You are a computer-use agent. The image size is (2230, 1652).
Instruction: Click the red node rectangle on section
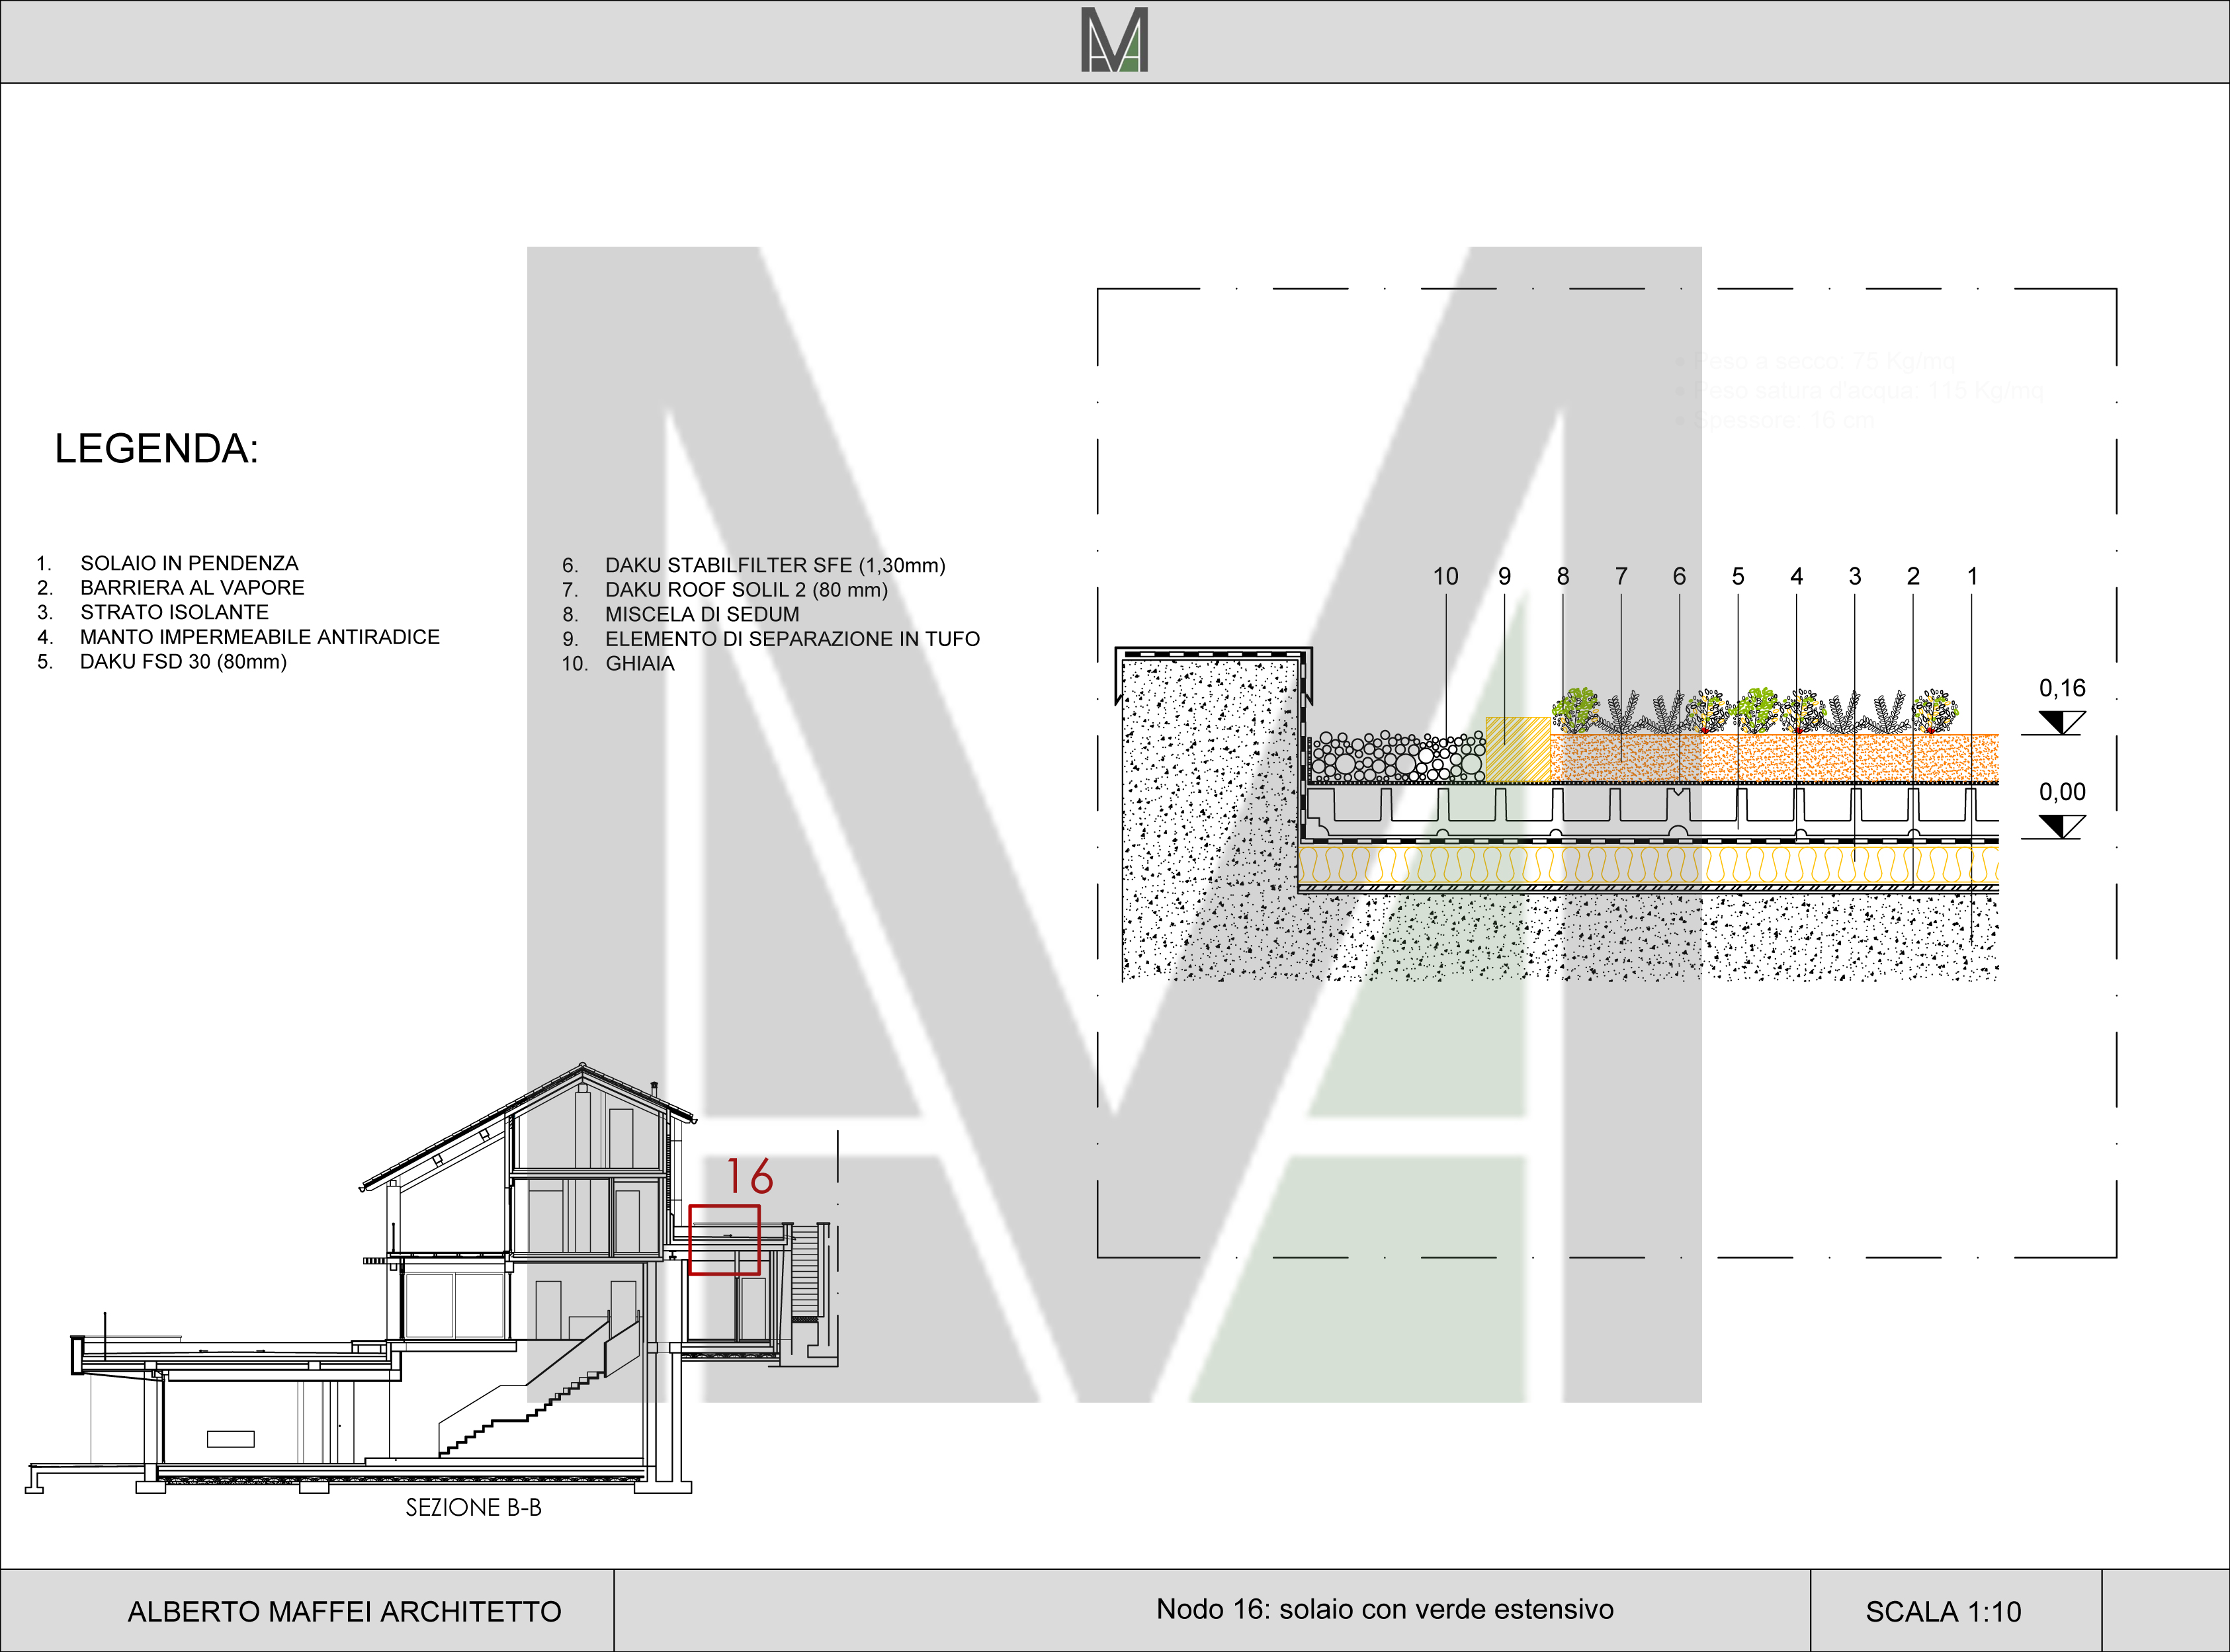click(724, 1240)
